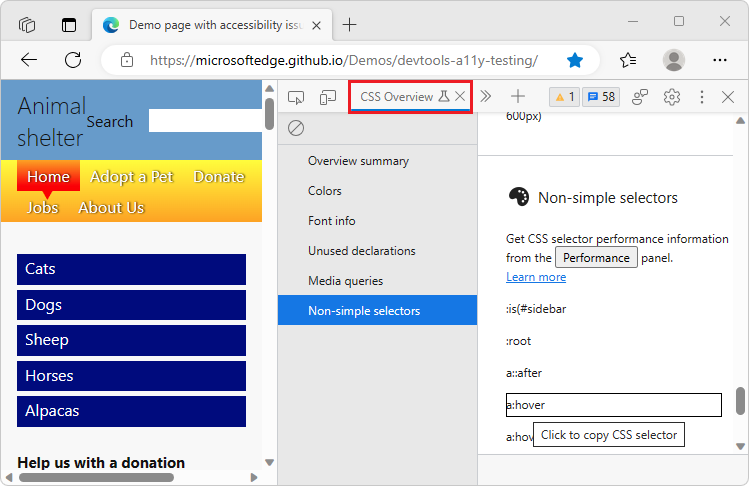Select the Cats category
Screen dimensions: 749x486
131,269
